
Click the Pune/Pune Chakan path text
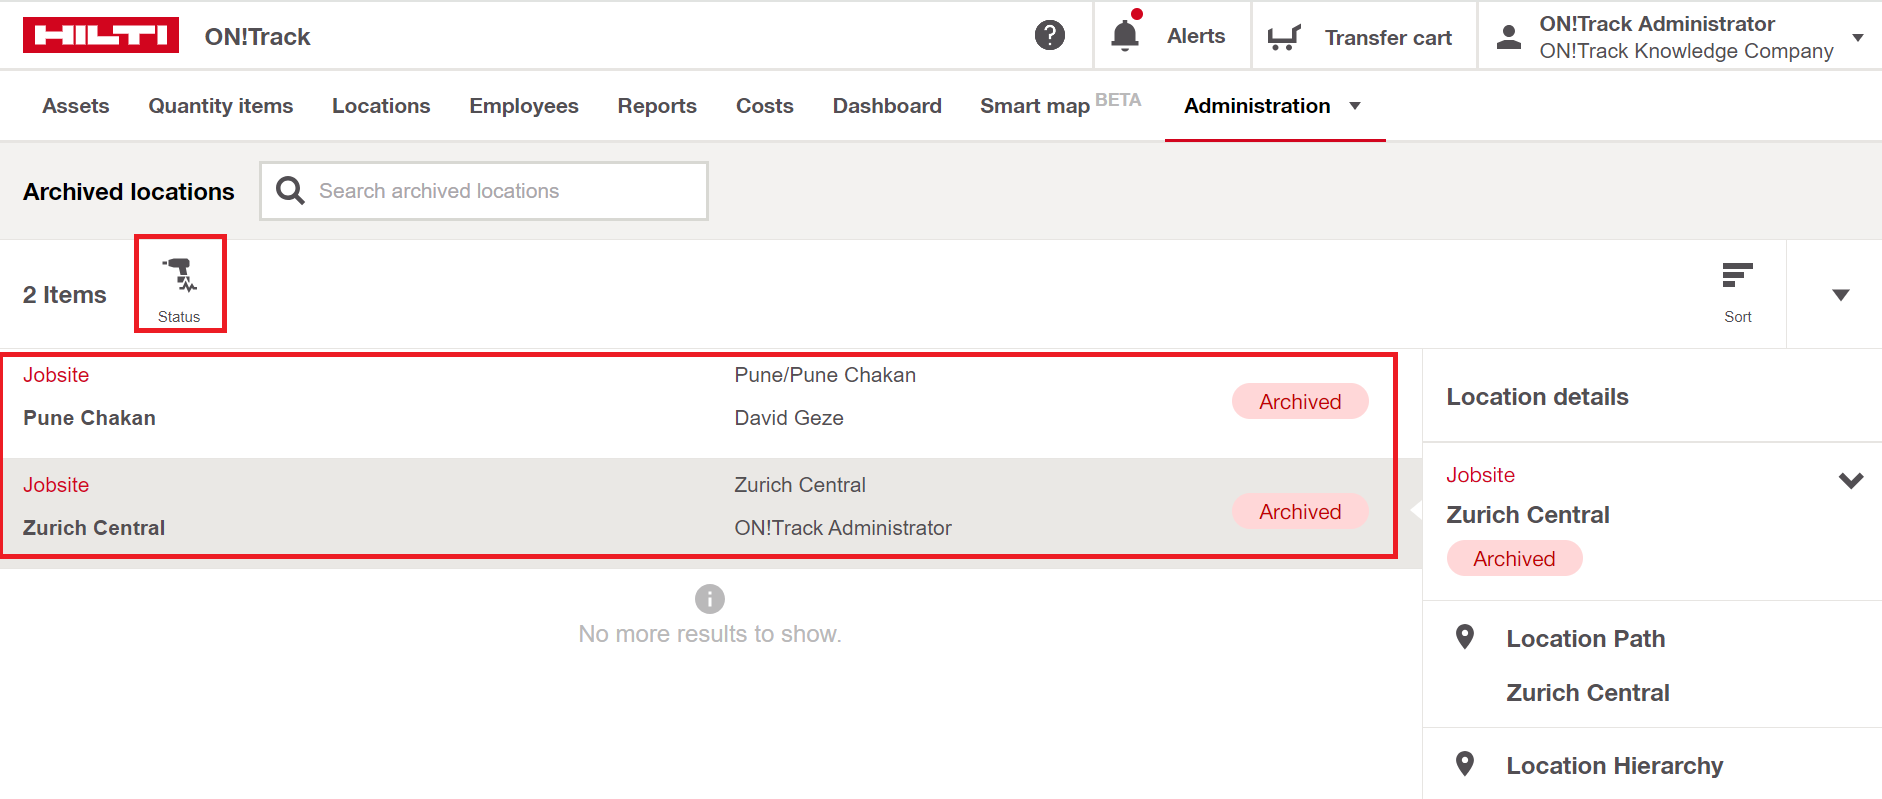[x=825, y=375]
